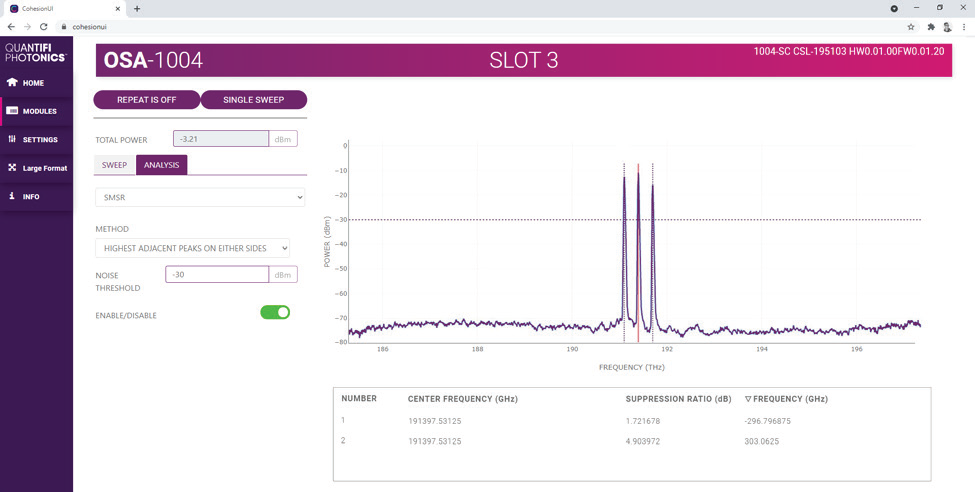
Task: Toggle the Enable/Disable analysis switch
Action: pos(275,313)
